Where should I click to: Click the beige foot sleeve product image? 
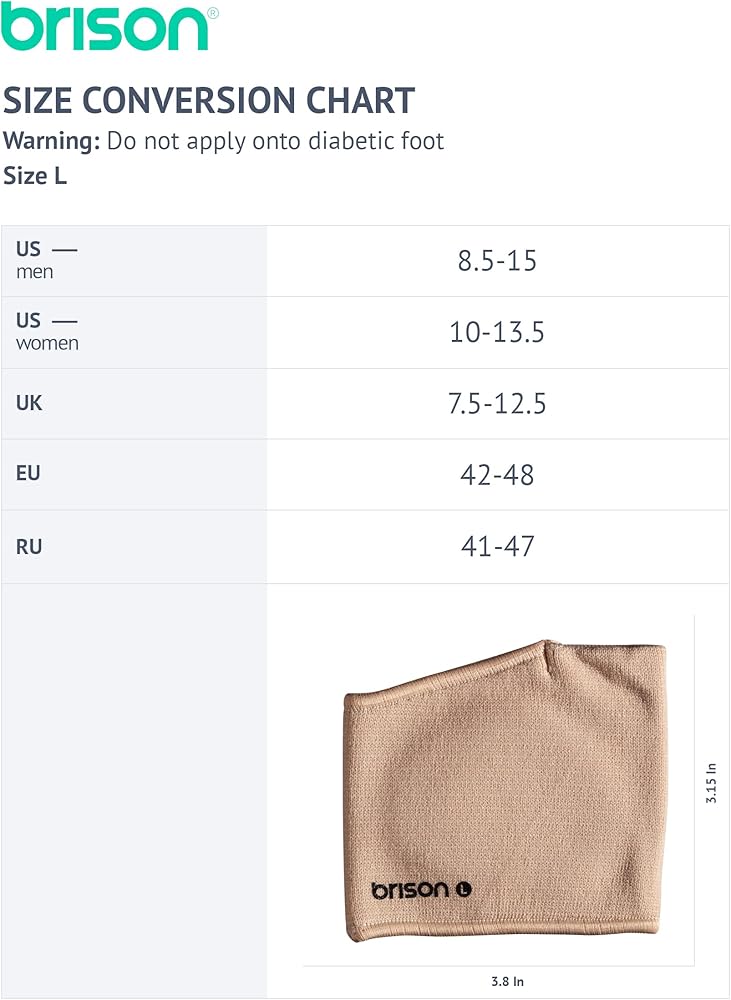click(505, 790)
